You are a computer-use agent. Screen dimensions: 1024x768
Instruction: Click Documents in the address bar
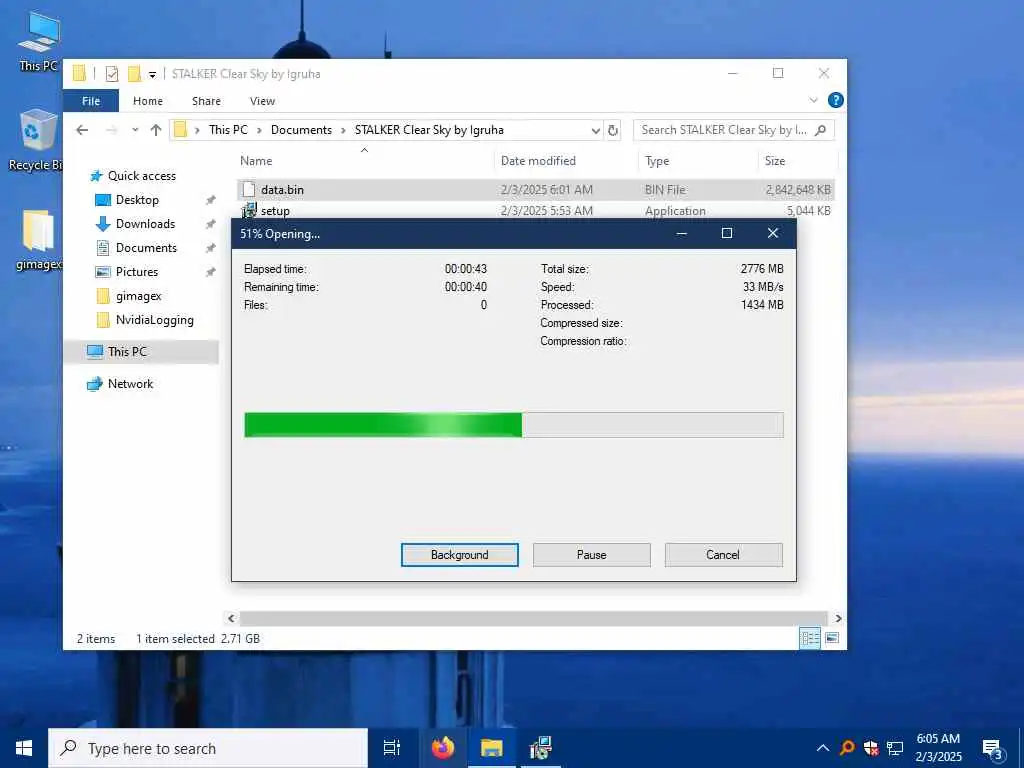tap(301, 130)
